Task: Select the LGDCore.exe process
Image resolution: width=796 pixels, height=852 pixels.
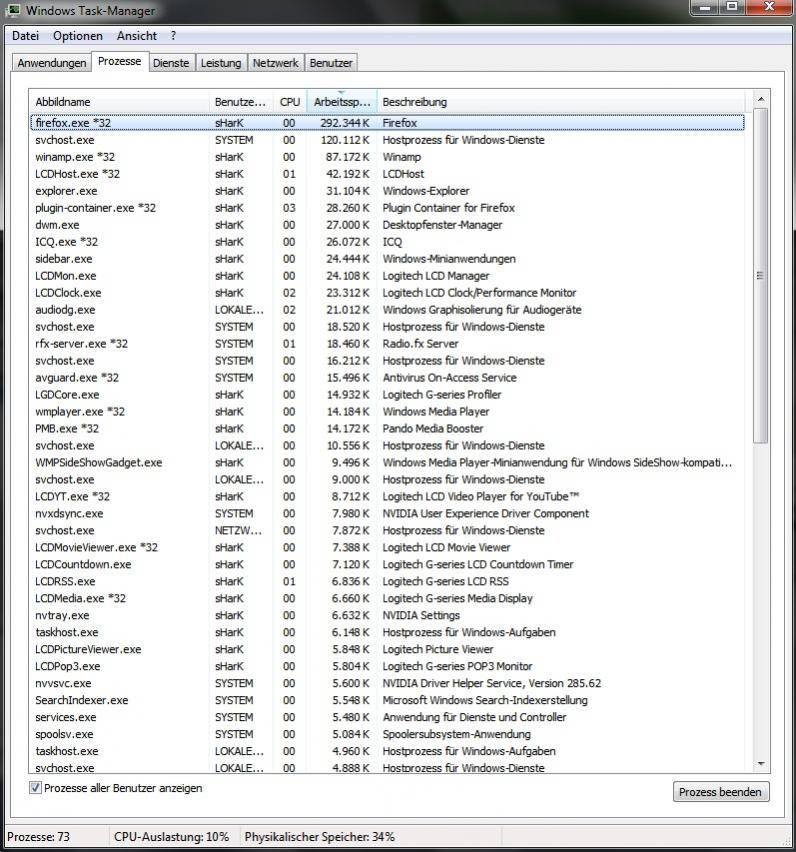Action: 387,394
